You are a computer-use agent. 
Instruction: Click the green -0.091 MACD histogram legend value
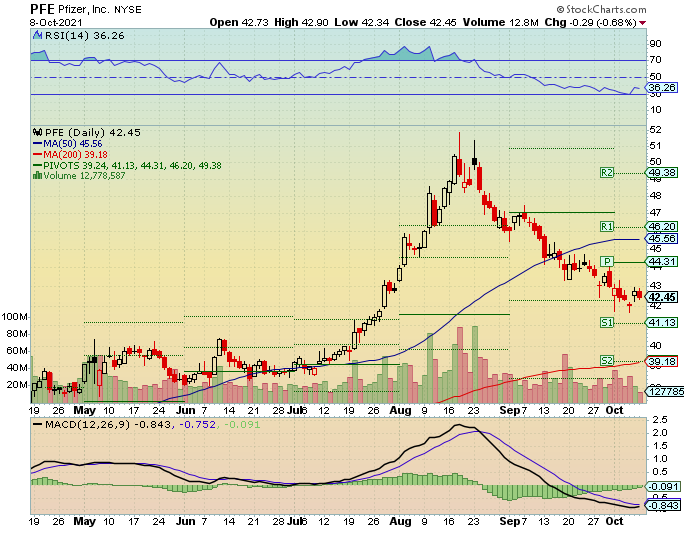pos(242,424)
